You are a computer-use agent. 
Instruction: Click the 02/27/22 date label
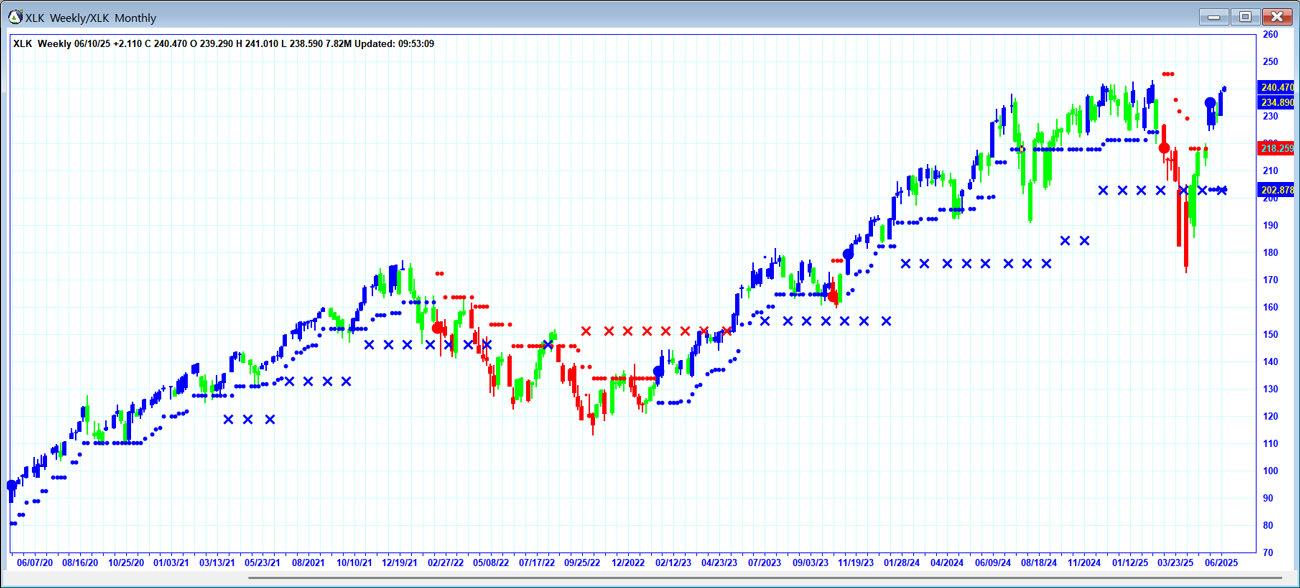(447, 562)
